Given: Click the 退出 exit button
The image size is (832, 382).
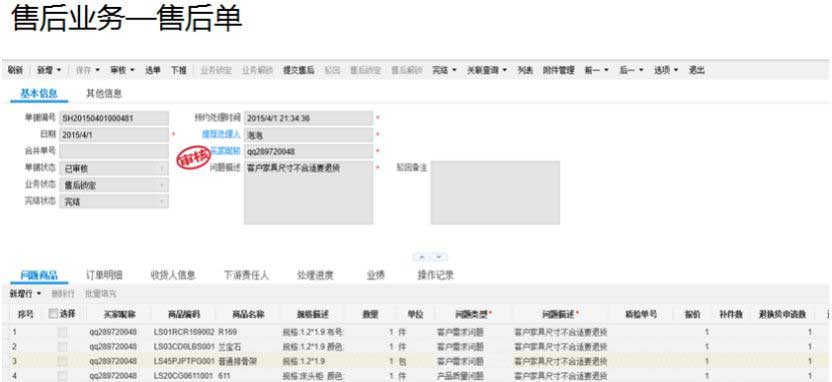Looking at the screenshot, I should 697,70.
